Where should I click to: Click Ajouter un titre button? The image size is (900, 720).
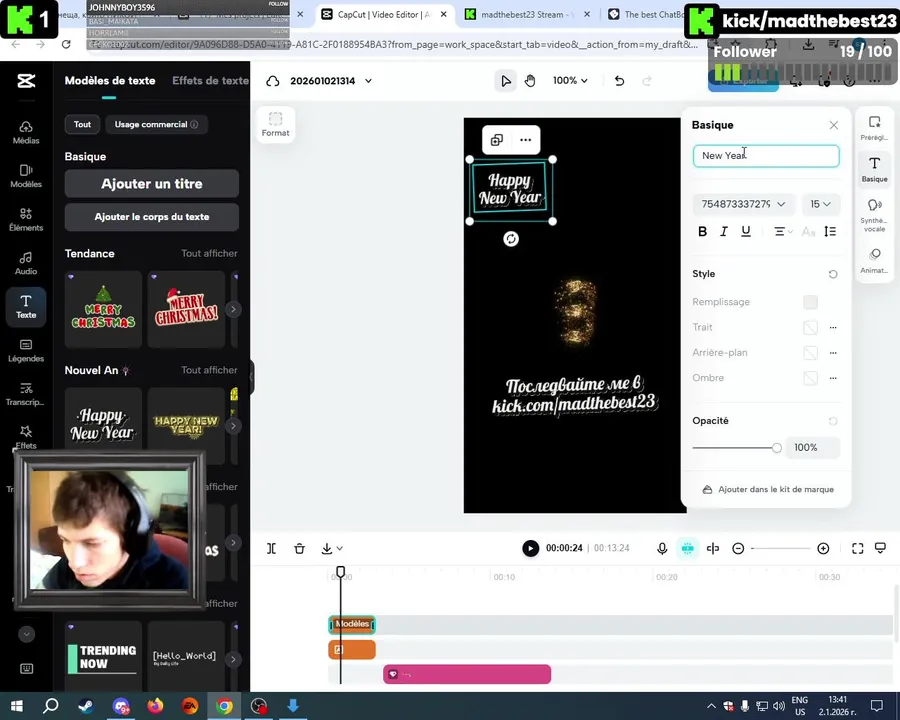point(152,184)
